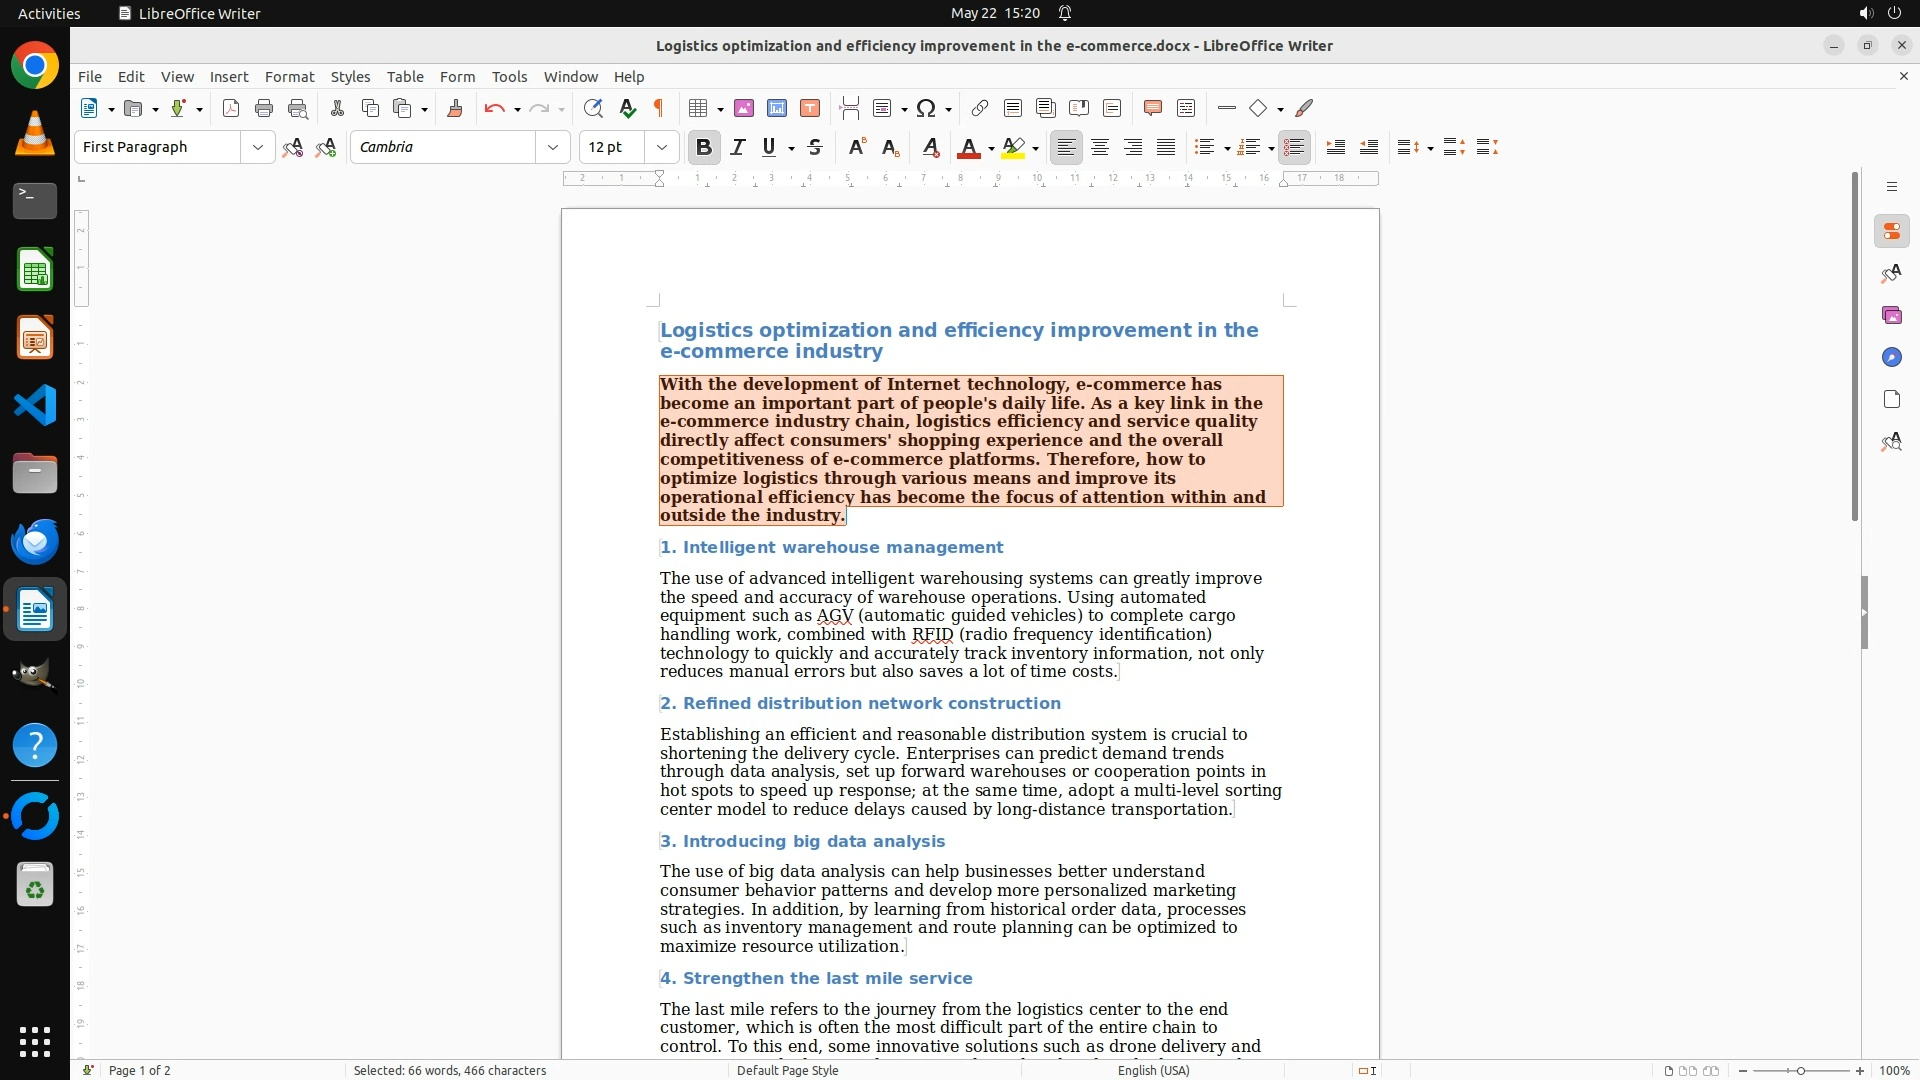
Task: Click the Insert Image icon
Action: point(744,108)
